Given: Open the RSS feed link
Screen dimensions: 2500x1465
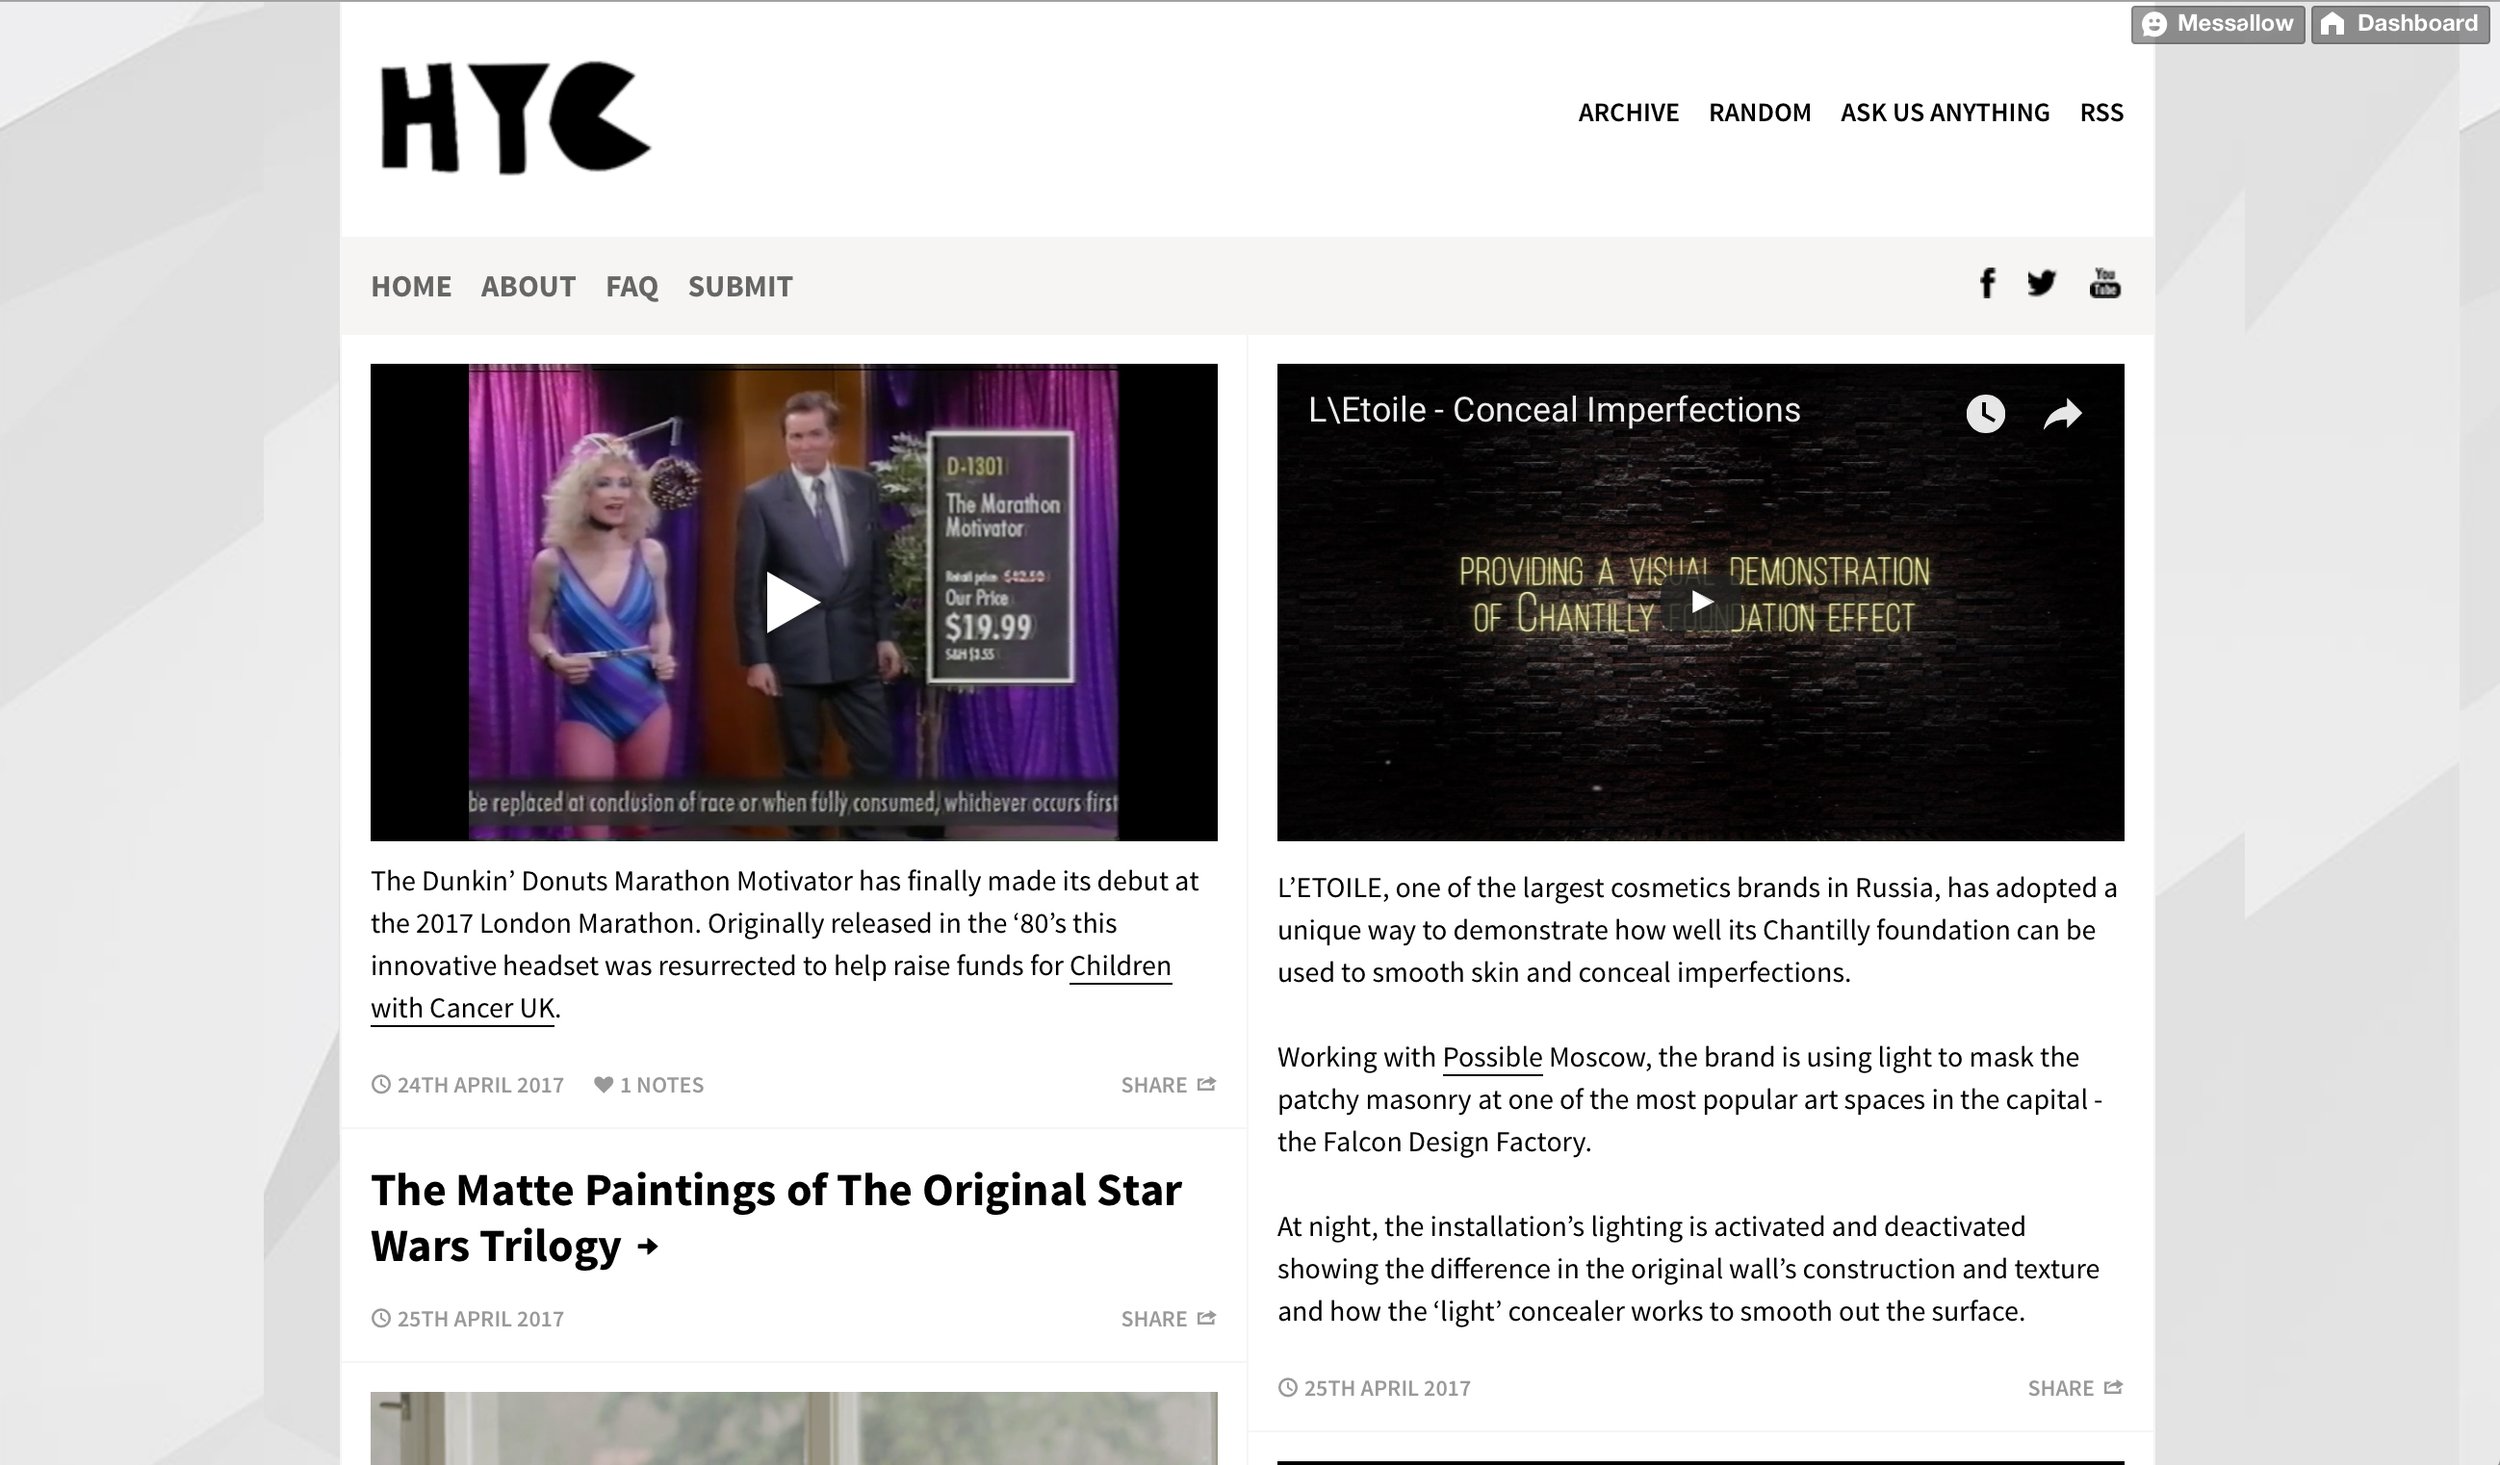Looking at the screenshot, I should 2101,113.
